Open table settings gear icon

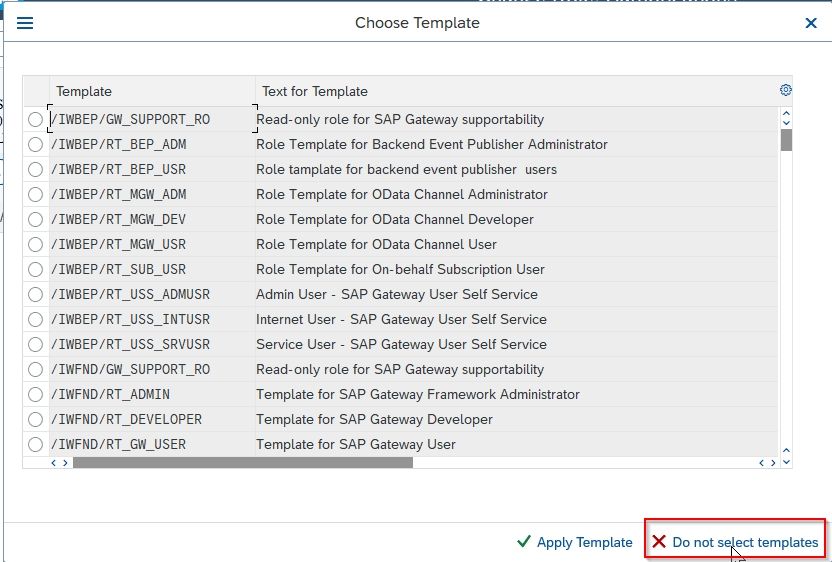click(x=786, y=90)
